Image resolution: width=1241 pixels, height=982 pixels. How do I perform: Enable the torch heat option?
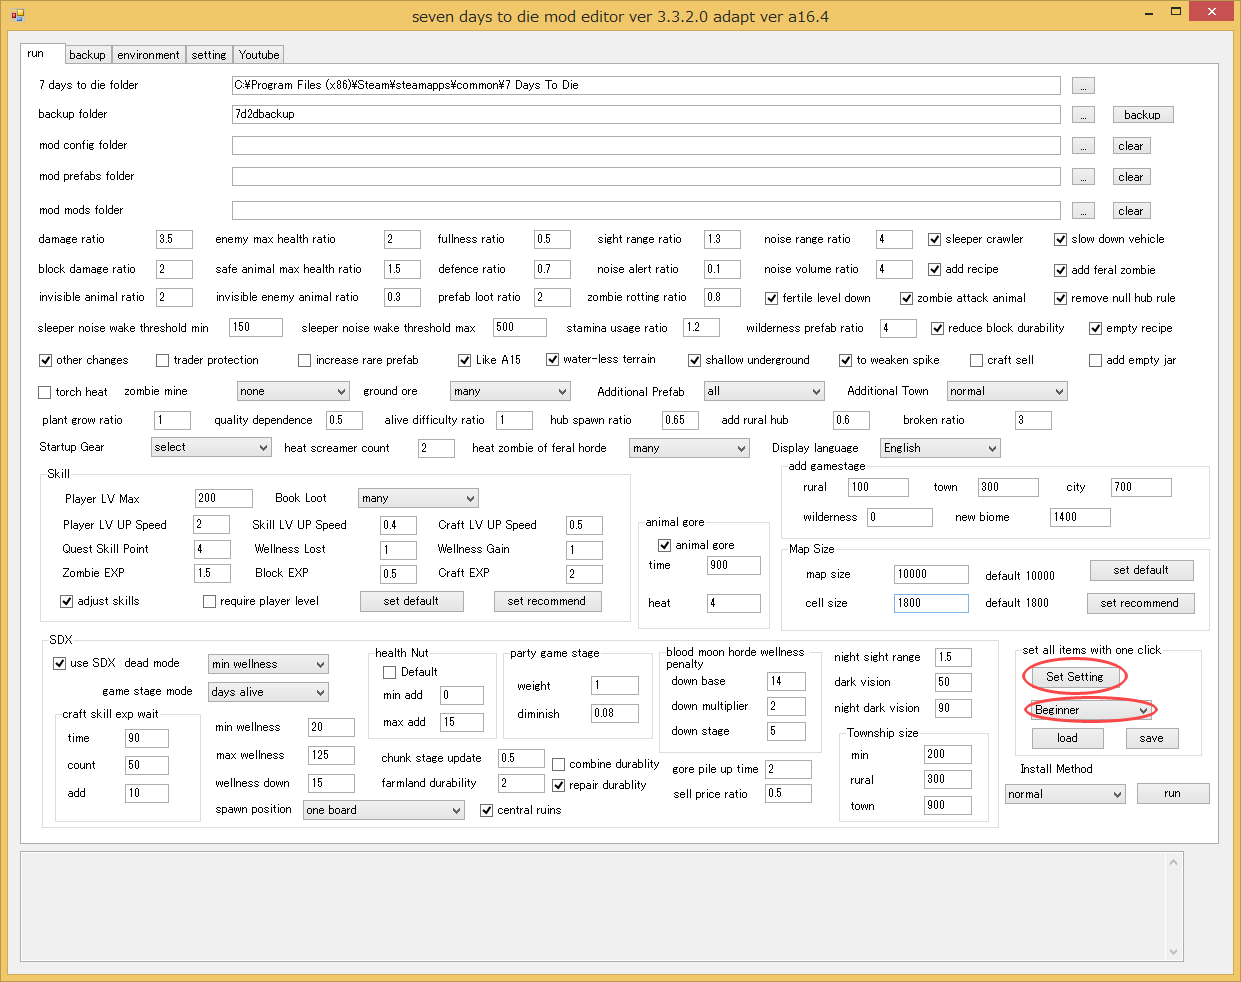tap(44, 393)
